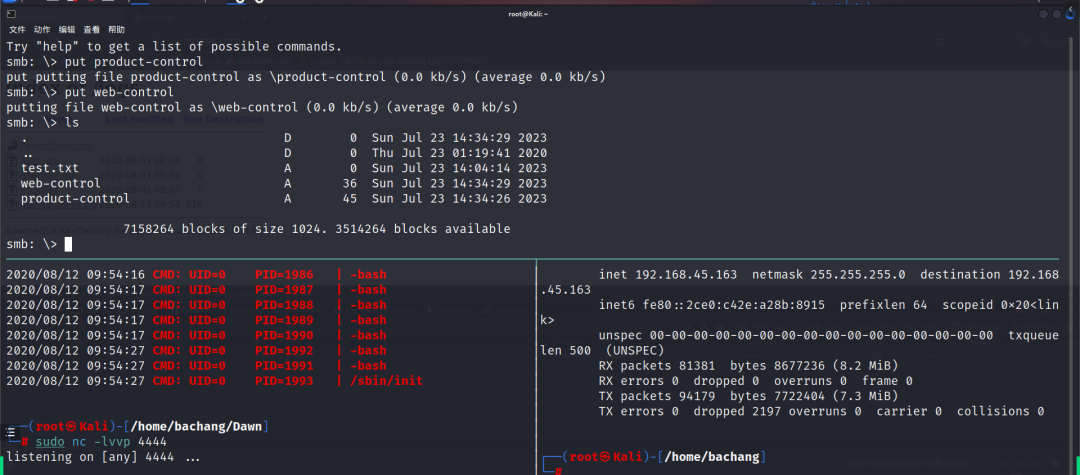Click the PID=1991 -bash log row
Screen dimensions: 1080x475
click(196, 366)
